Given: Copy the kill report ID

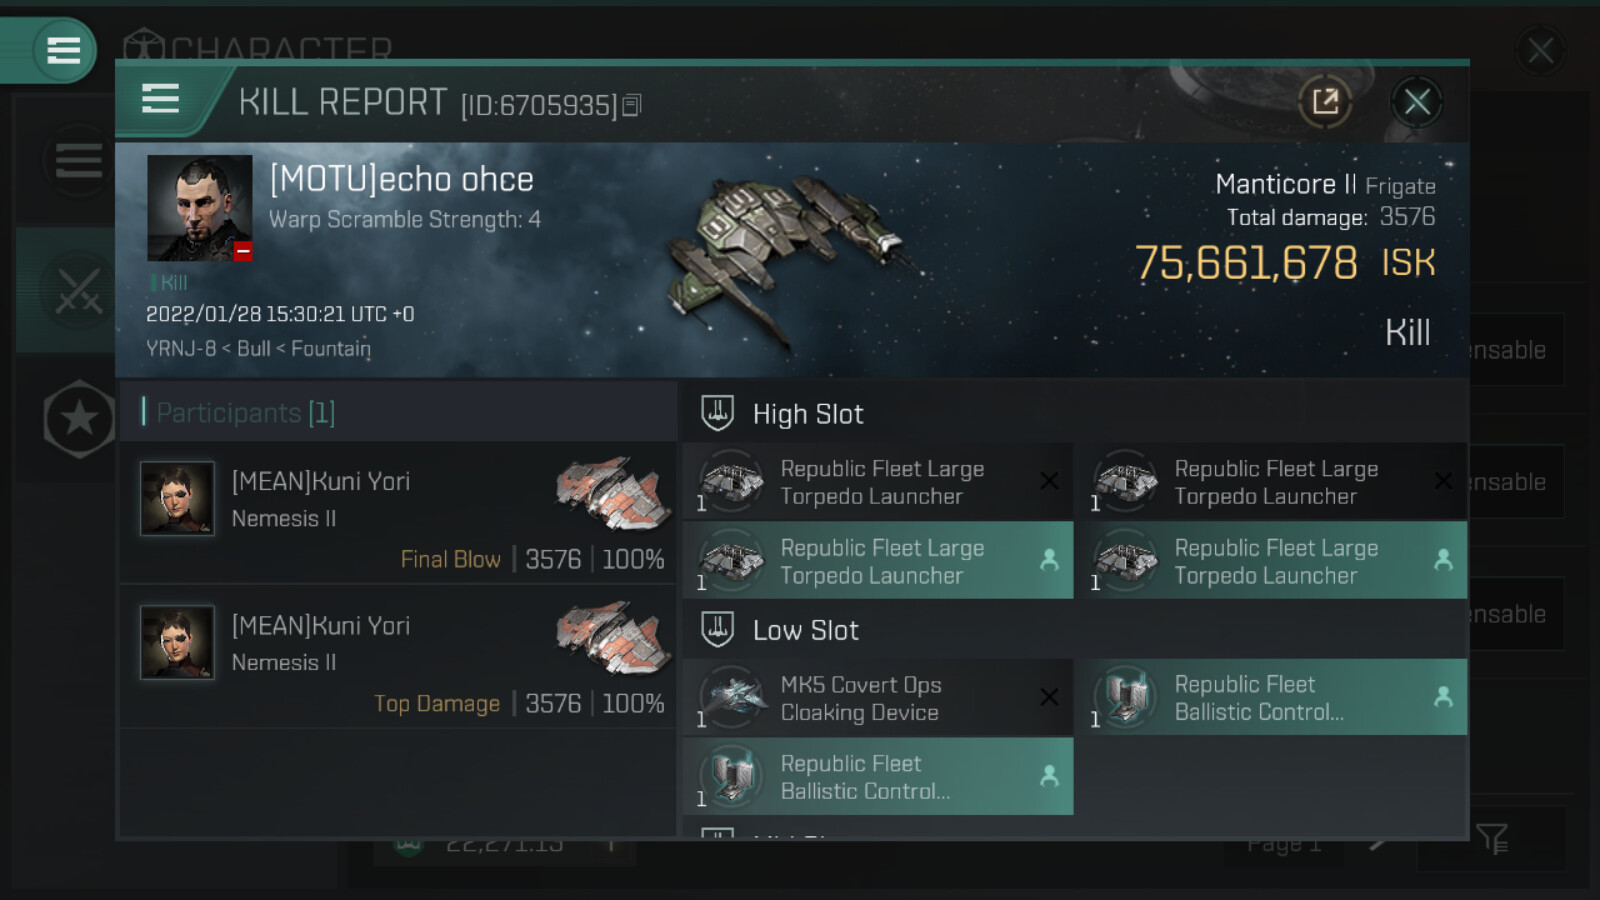Looking at the screenshot, I should [632, 105].
